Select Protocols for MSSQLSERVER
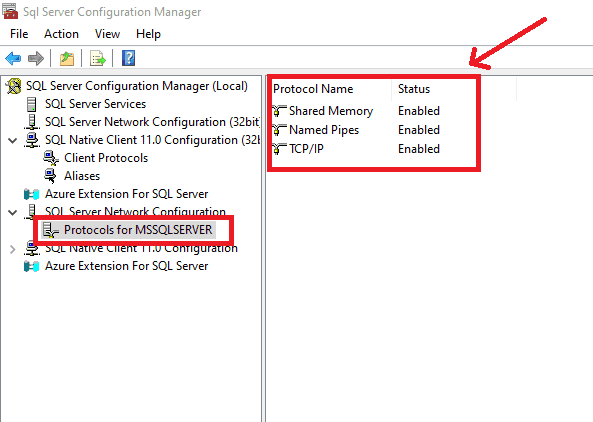593x422 pixels. point(138,230)
